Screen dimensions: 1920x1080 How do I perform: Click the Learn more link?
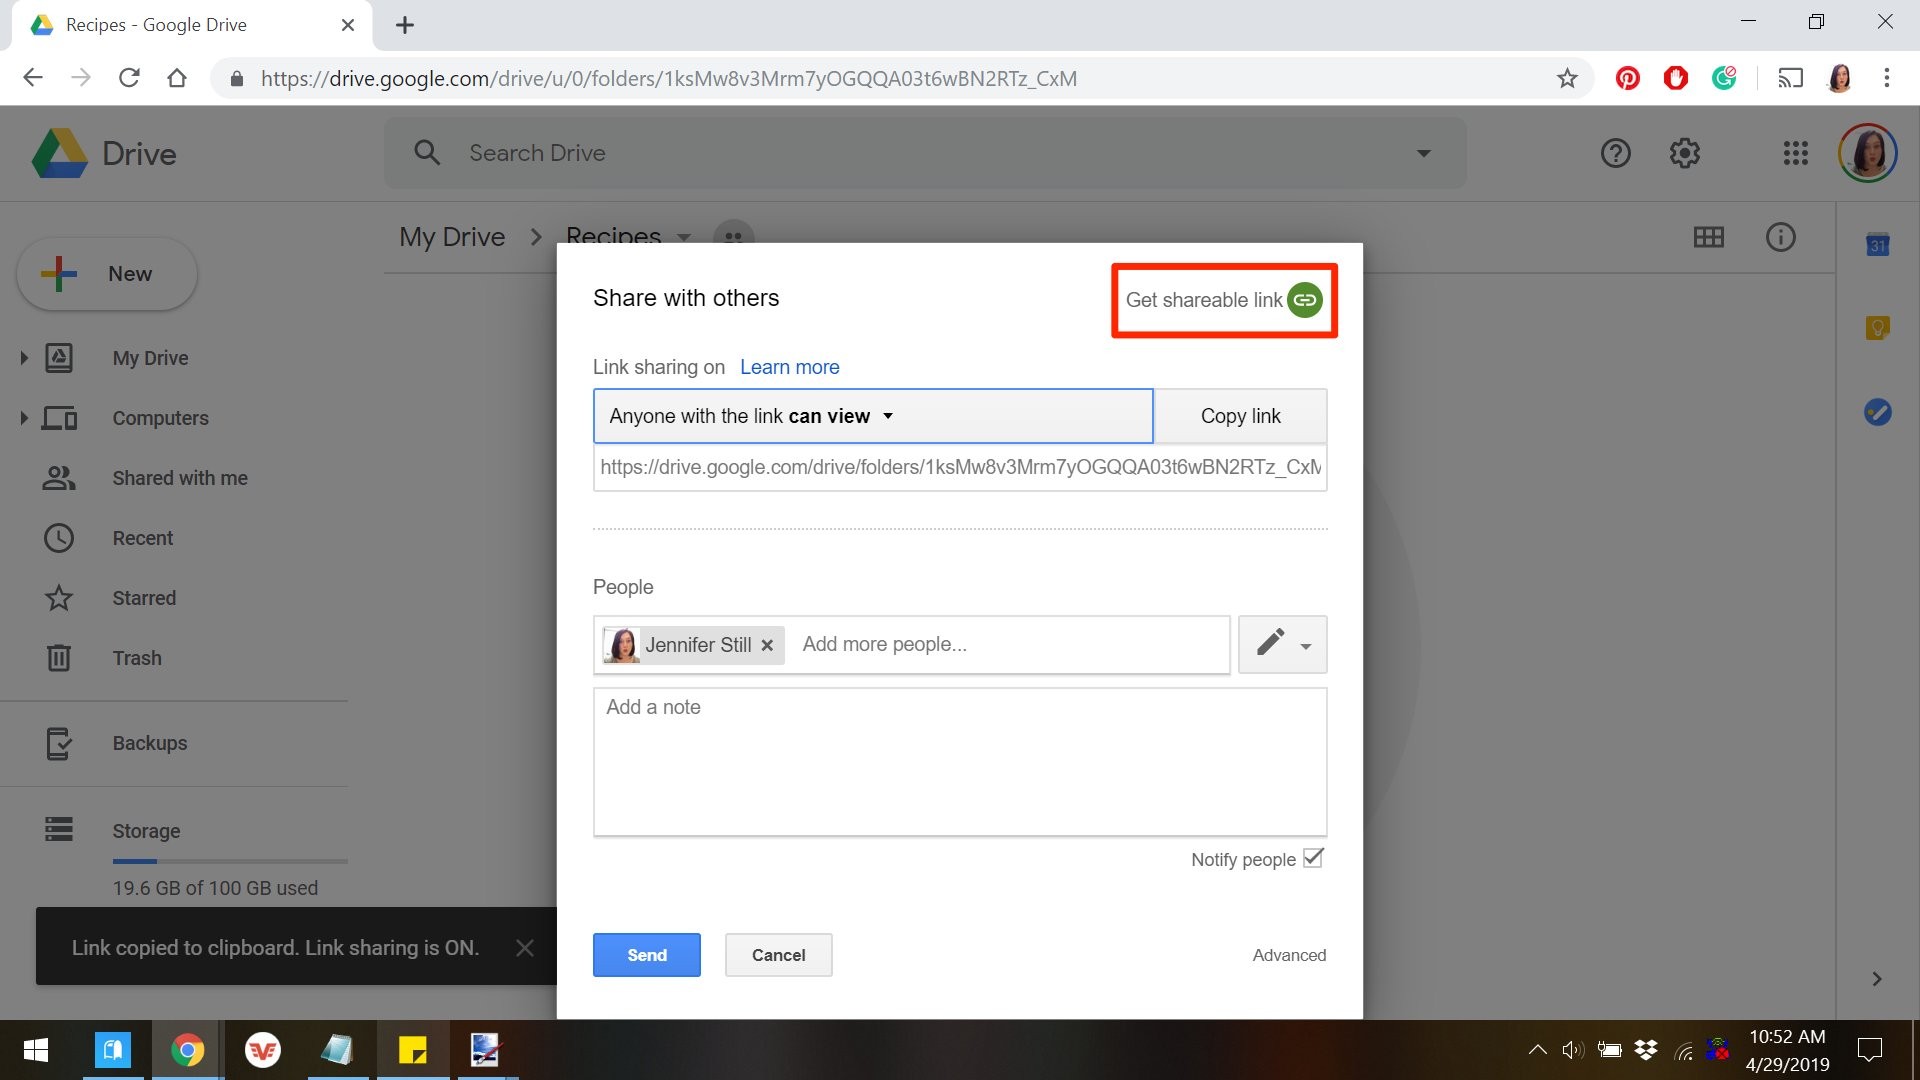[790, 367]
